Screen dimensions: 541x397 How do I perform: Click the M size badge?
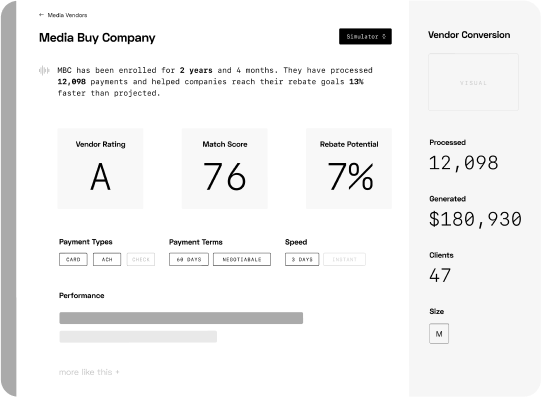tap(439, 334)
